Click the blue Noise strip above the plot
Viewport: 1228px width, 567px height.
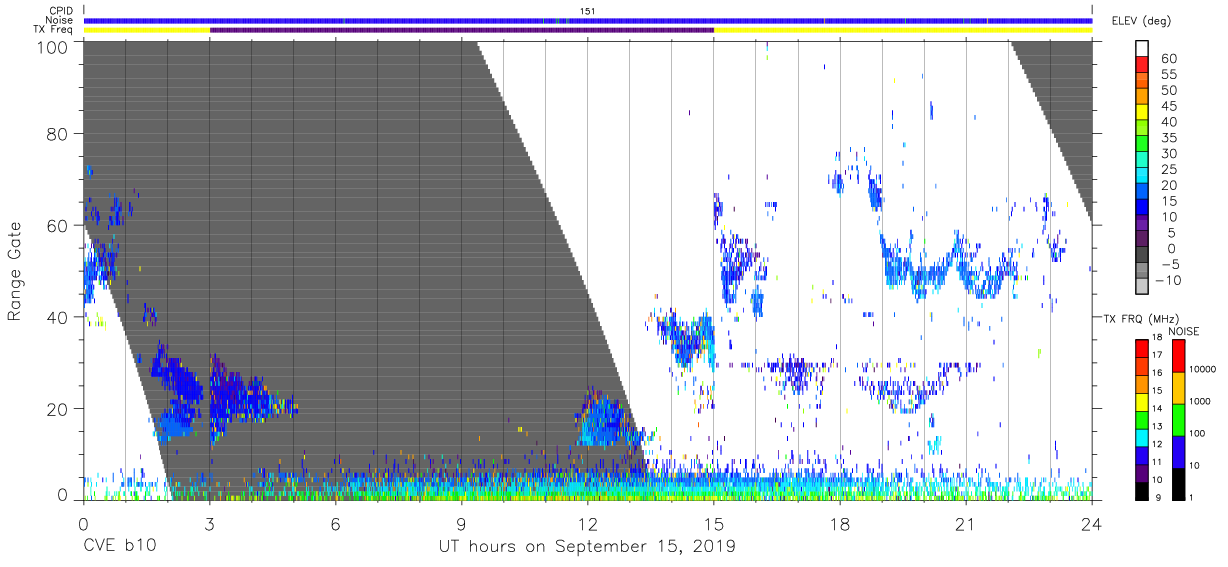tap(588, 20)
